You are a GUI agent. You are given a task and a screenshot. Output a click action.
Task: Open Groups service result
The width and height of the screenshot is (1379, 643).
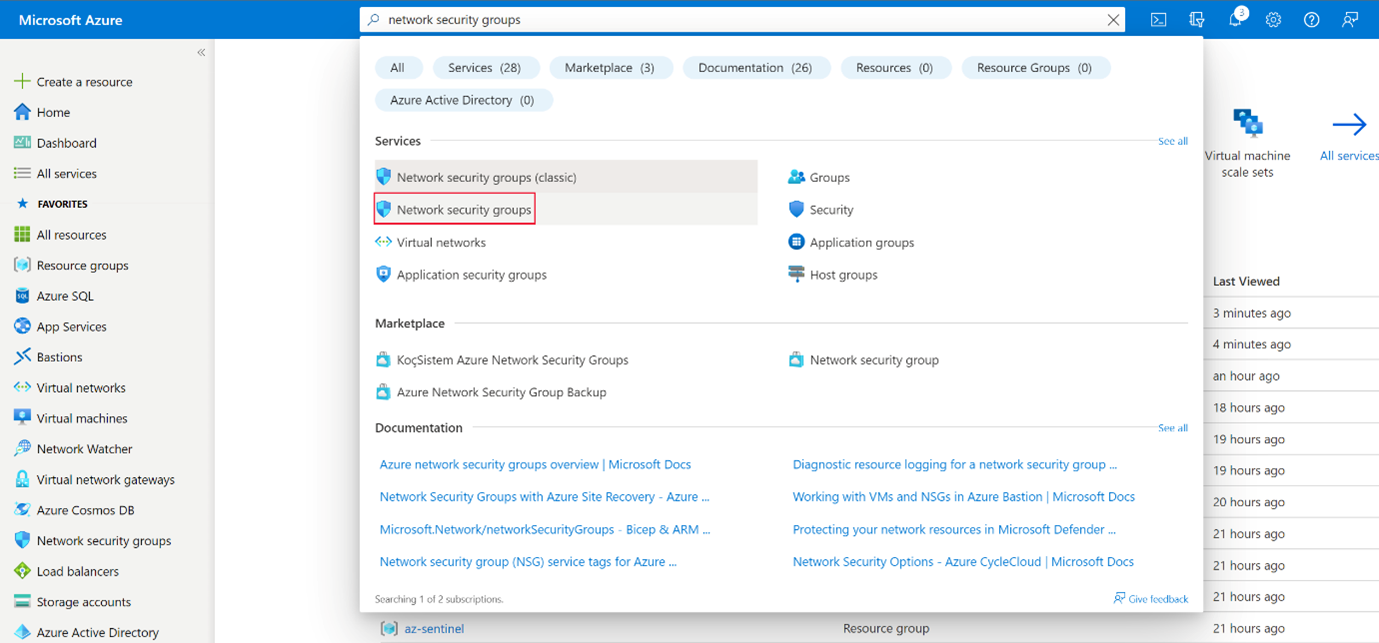(819, 177)
